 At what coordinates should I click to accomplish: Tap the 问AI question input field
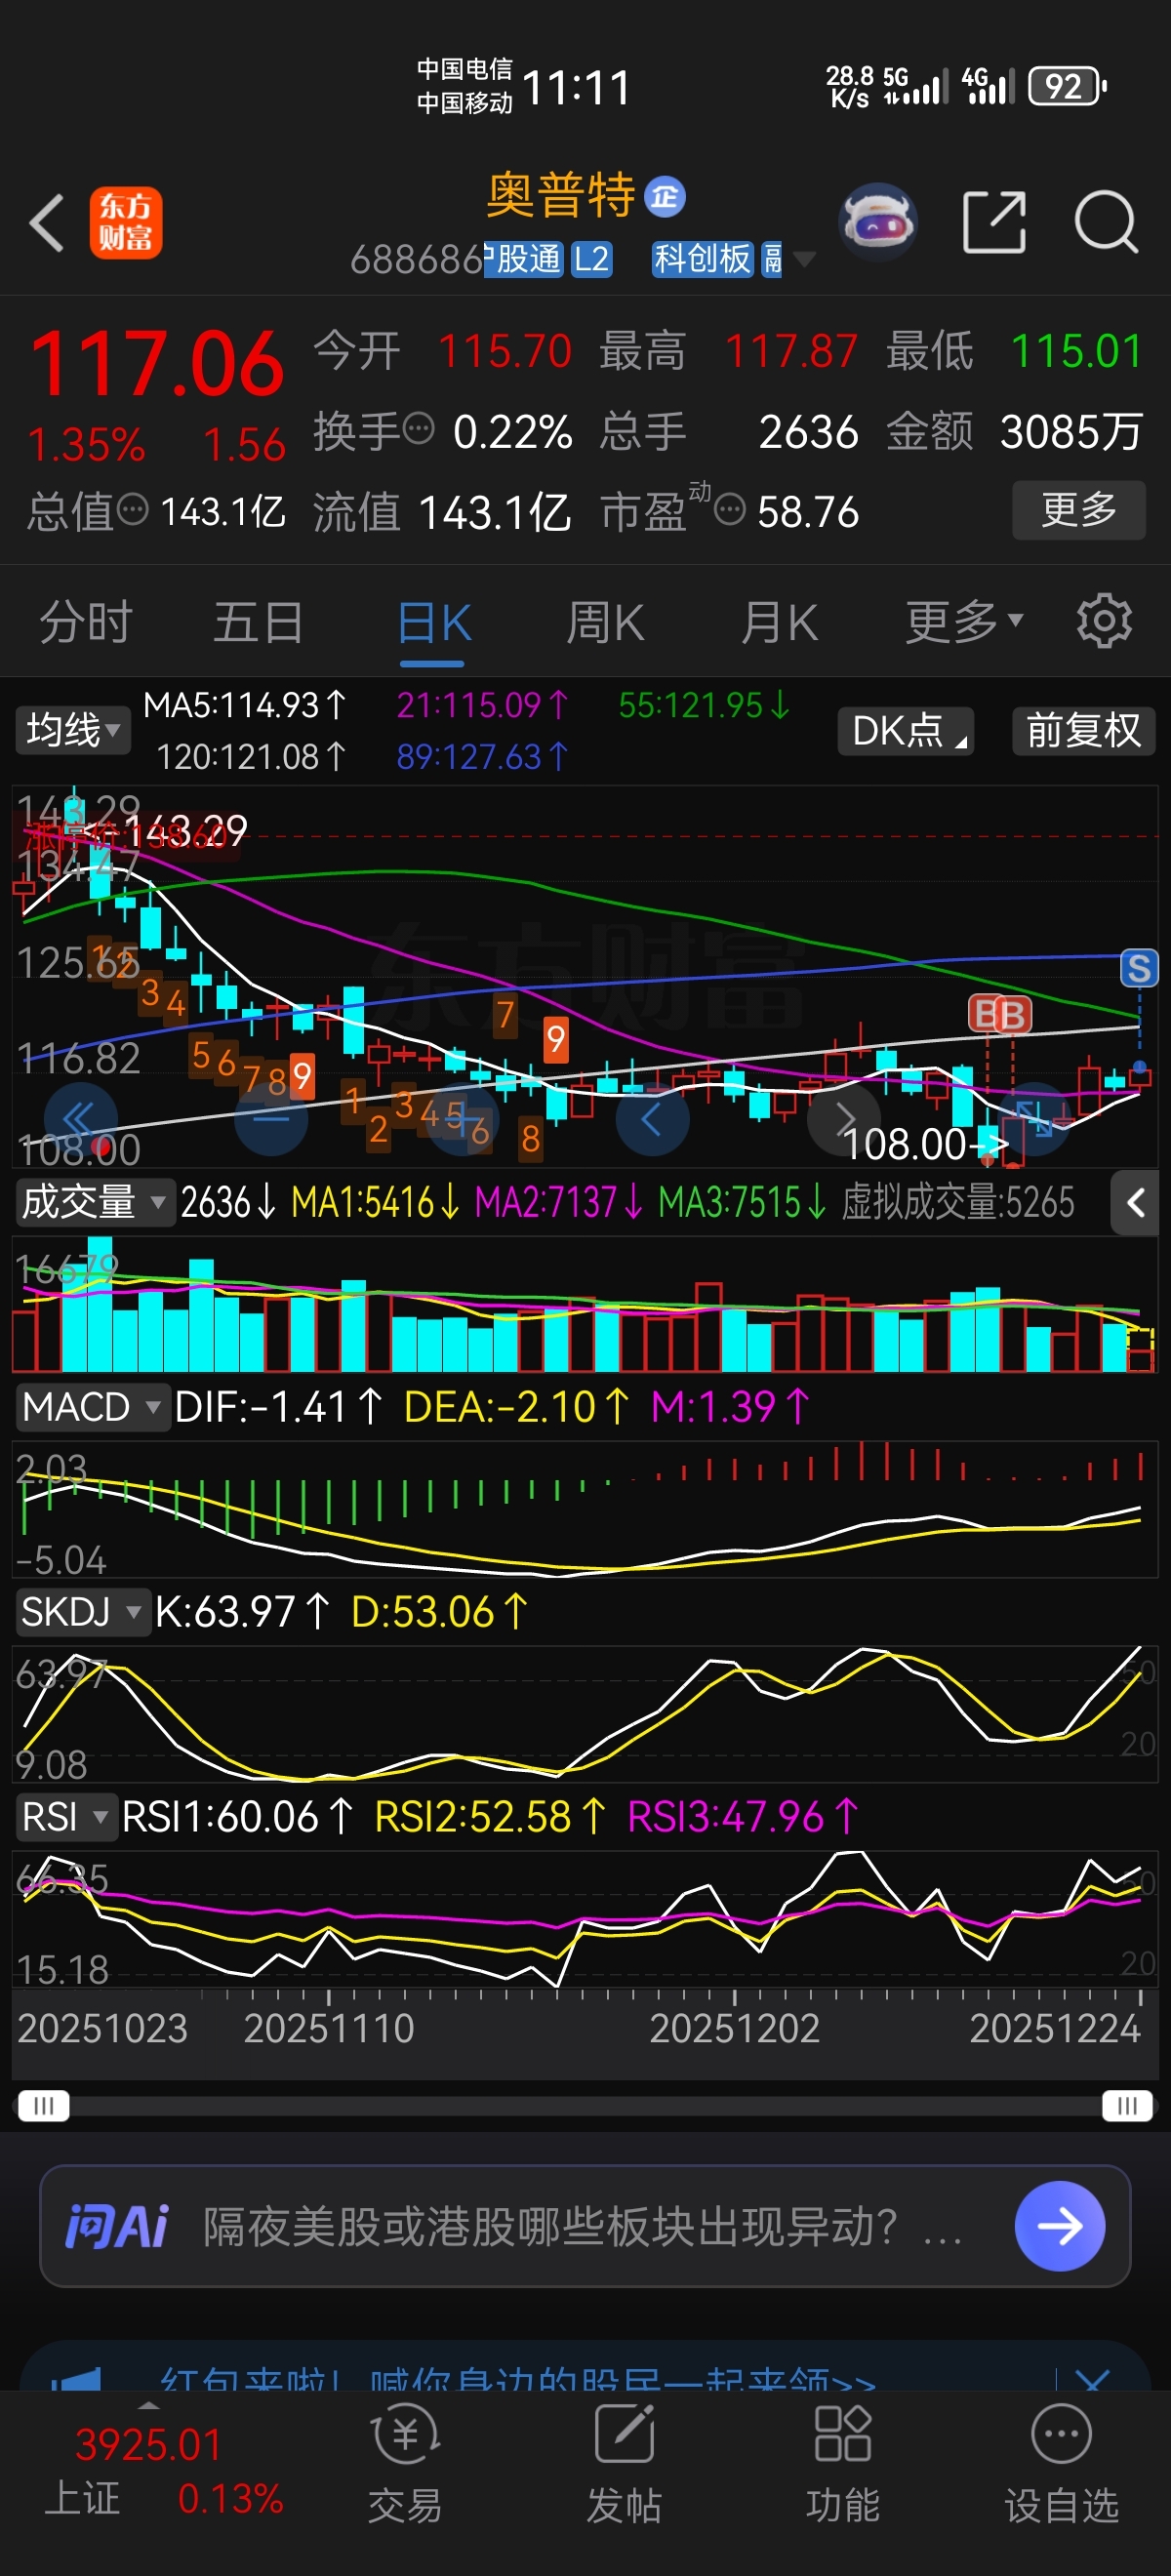point(585,2226)
